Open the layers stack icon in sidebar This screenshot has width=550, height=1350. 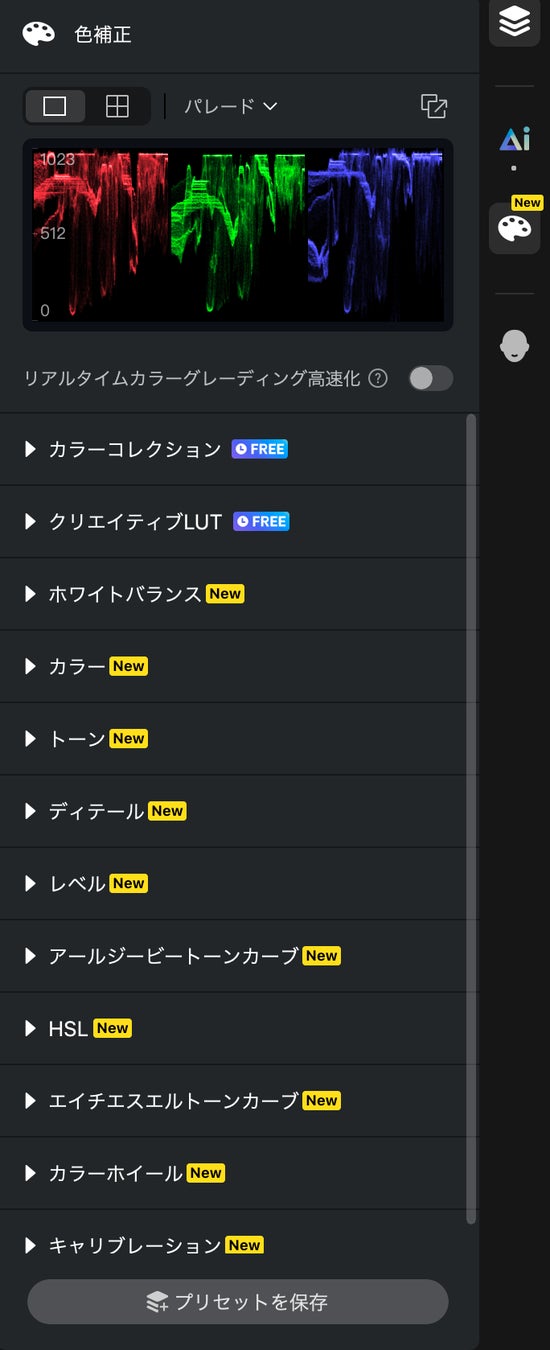click(x=515, y=21)
